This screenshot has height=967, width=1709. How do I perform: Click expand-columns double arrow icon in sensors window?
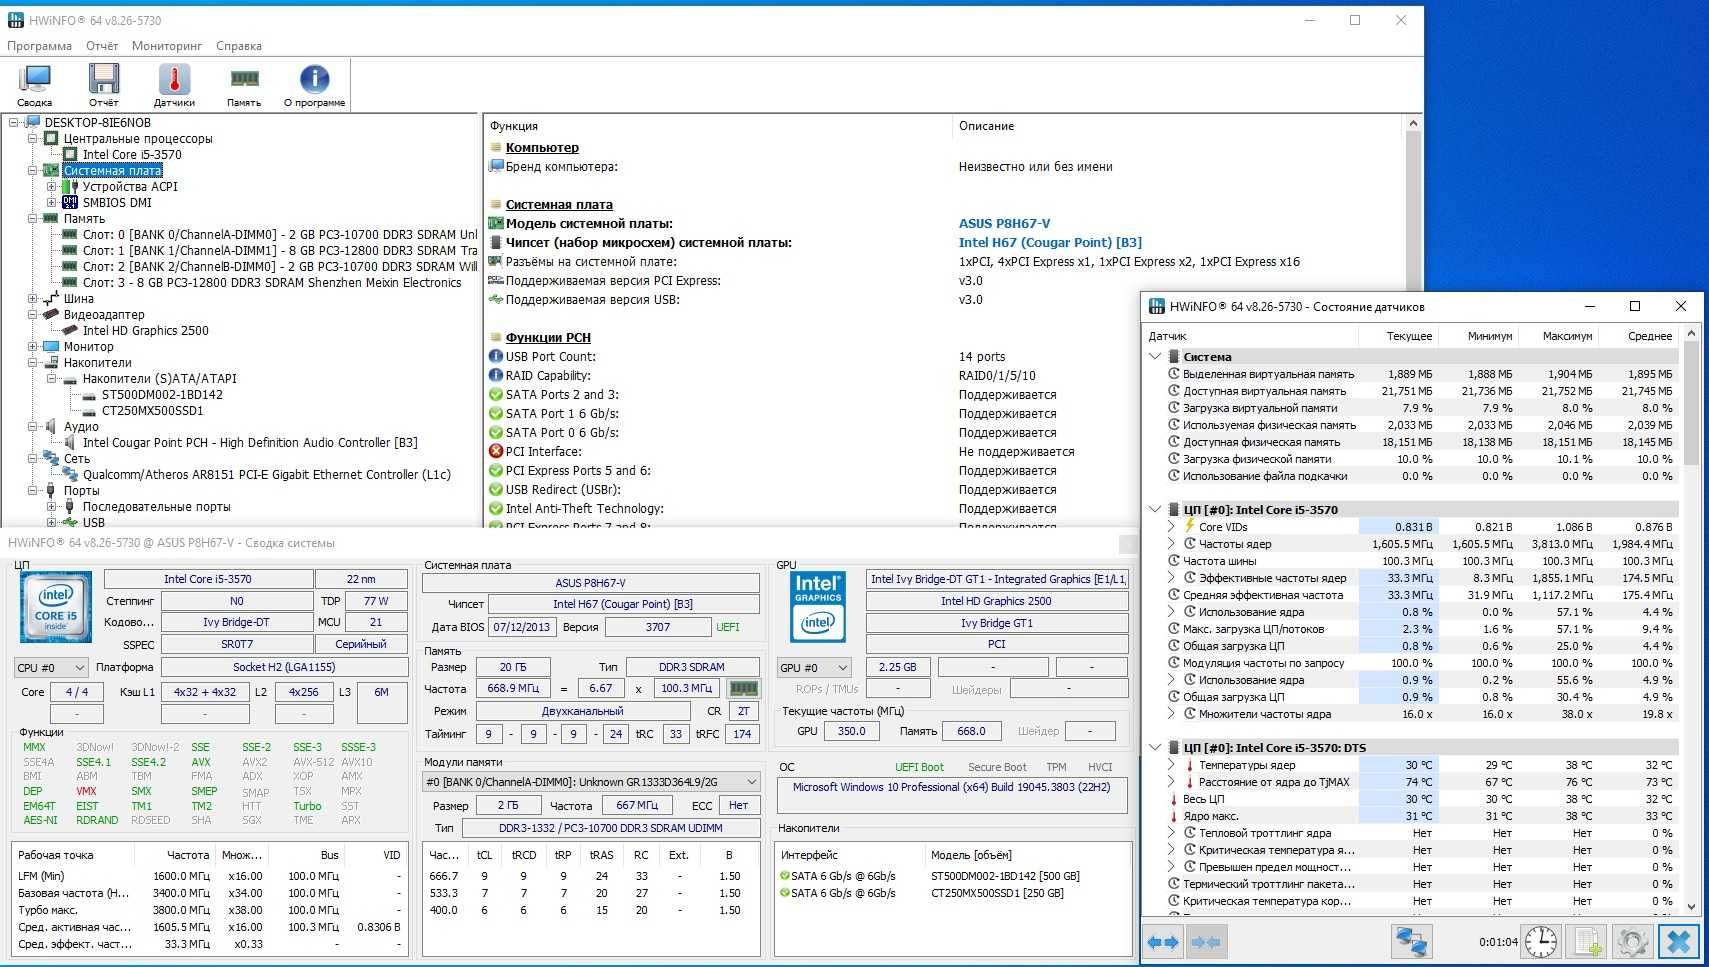point(1163,942)
